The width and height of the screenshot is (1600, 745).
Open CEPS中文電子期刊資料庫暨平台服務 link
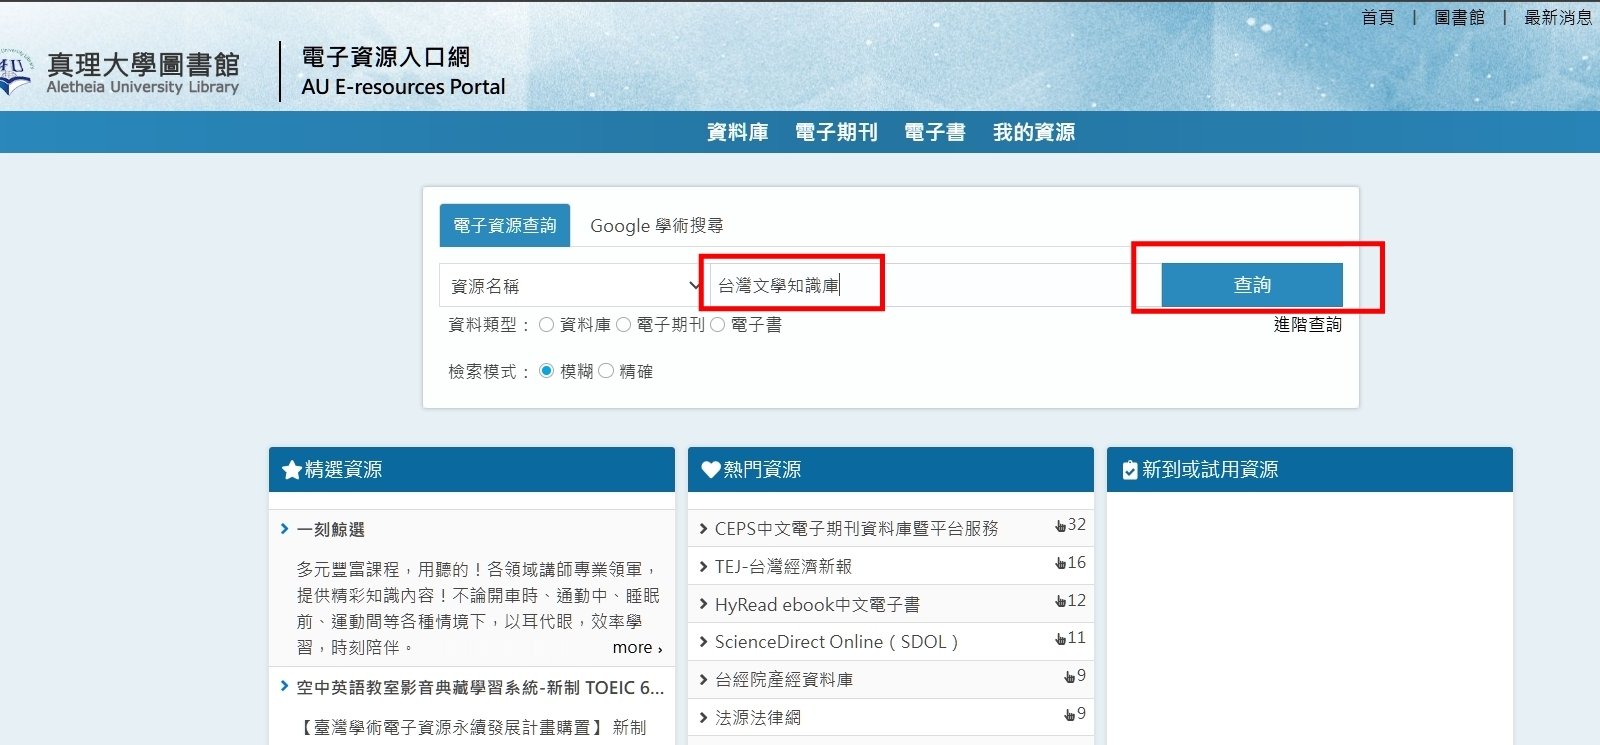coord(856,529)
